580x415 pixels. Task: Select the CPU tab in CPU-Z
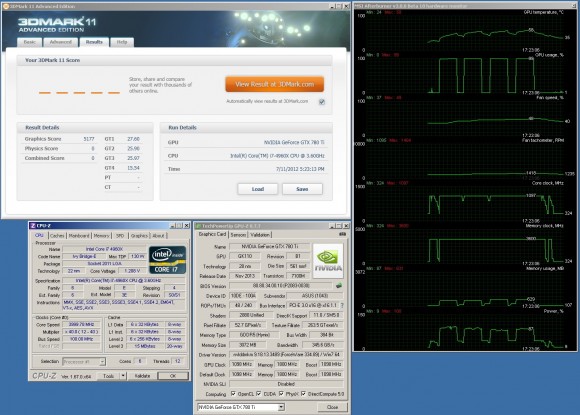[x=39, y=235]
